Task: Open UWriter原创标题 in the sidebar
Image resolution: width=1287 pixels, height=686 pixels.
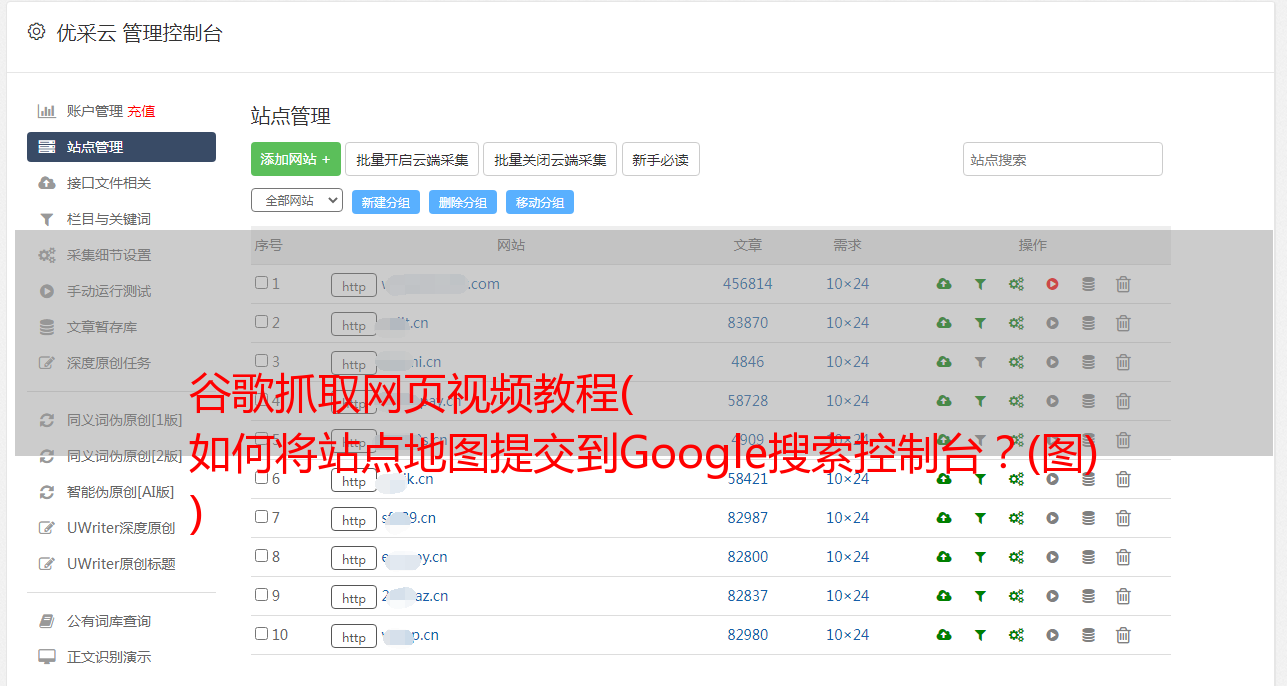Action: point(121,564)
